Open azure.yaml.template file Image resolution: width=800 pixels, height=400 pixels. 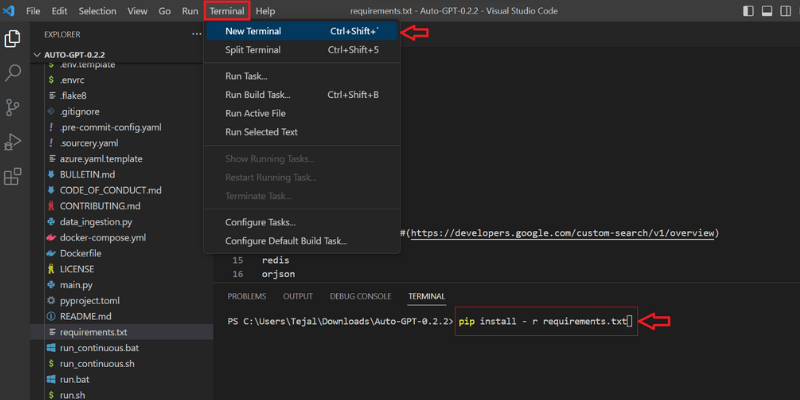[101, 159]
